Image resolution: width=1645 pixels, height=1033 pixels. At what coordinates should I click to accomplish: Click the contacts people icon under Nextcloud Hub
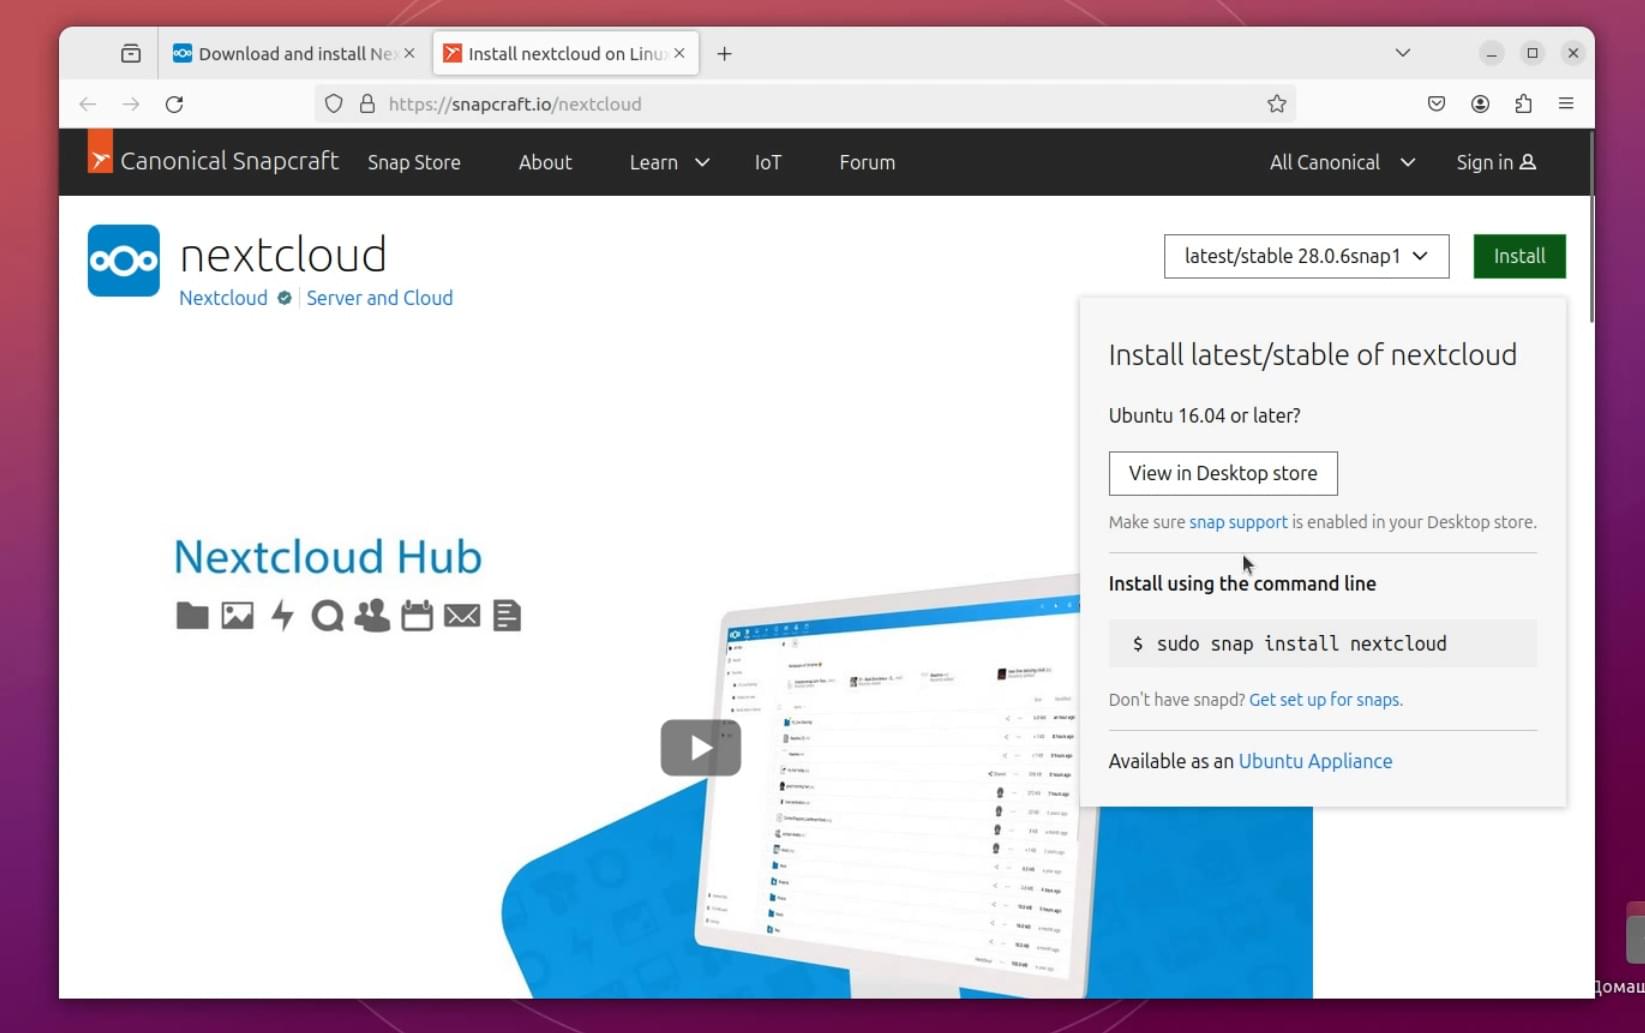coord(372,616)
